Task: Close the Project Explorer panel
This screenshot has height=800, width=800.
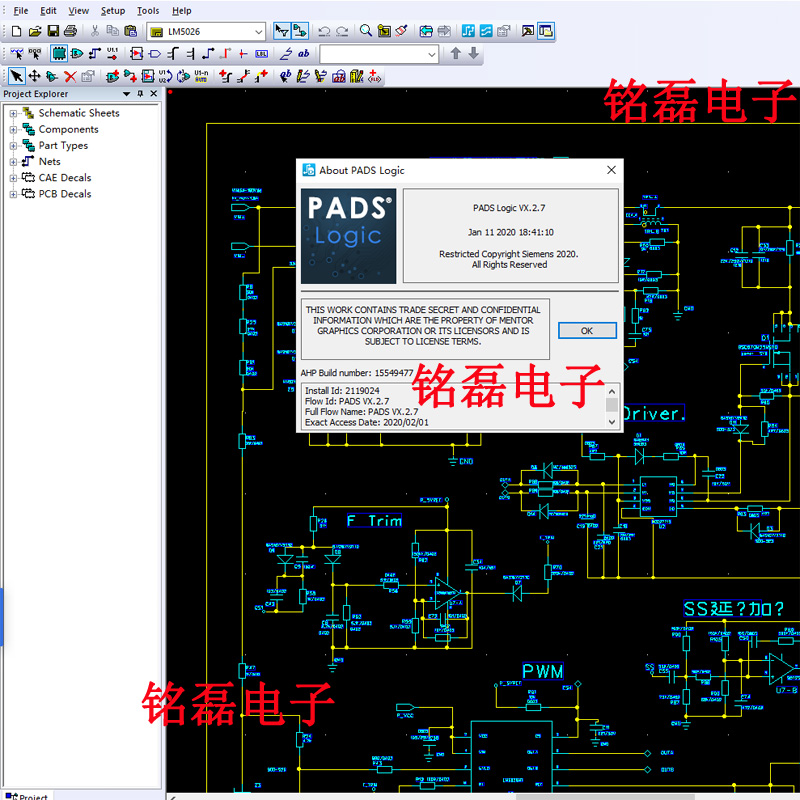Action: (154, 94)
